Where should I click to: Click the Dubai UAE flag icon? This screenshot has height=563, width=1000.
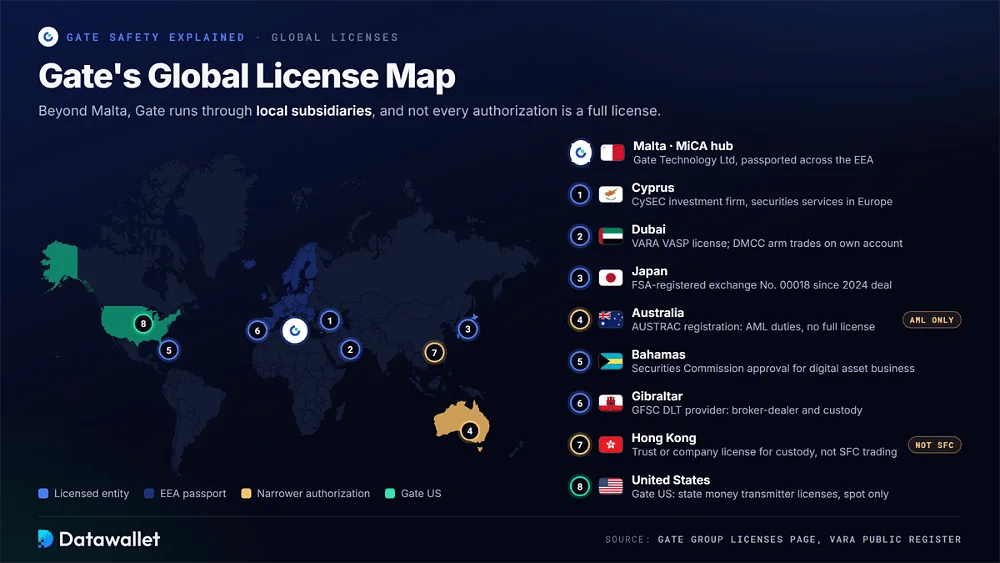[x=610, y=236]
